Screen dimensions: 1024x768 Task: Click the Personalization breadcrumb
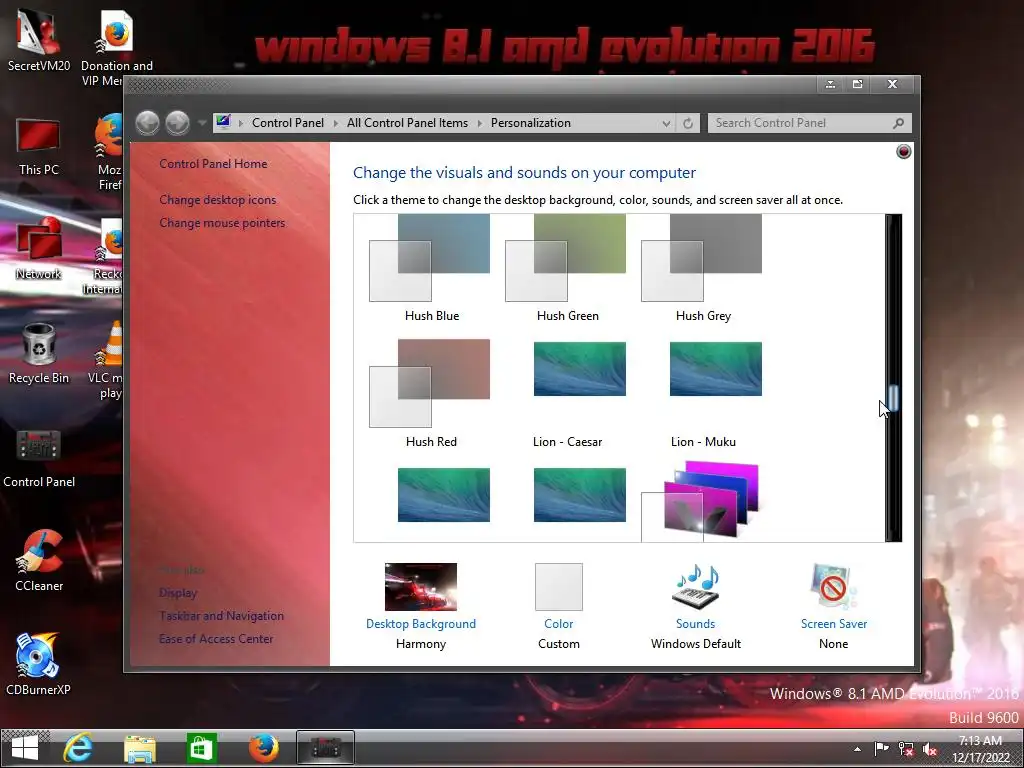[x=531, y=123]
